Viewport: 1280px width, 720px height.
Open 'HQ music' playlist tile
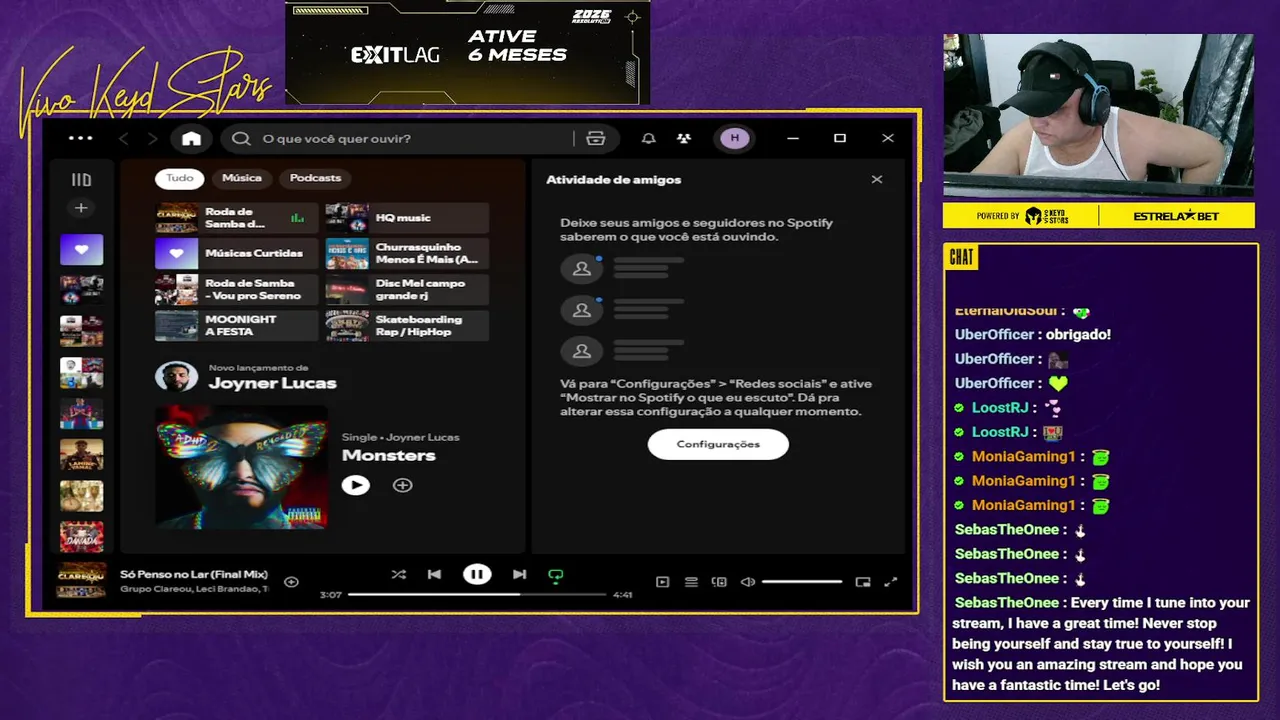click(407, 218)
